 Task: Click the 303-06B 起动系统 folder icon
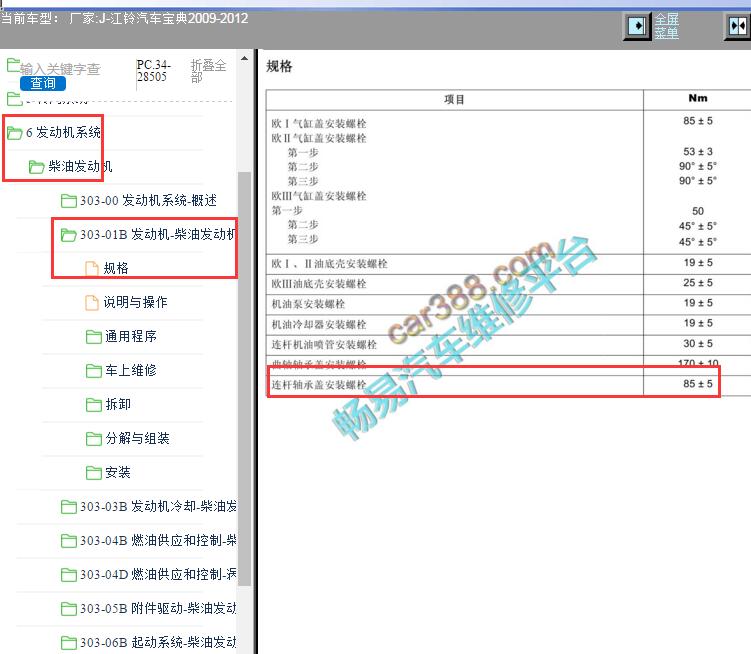(x=68, y=643)
